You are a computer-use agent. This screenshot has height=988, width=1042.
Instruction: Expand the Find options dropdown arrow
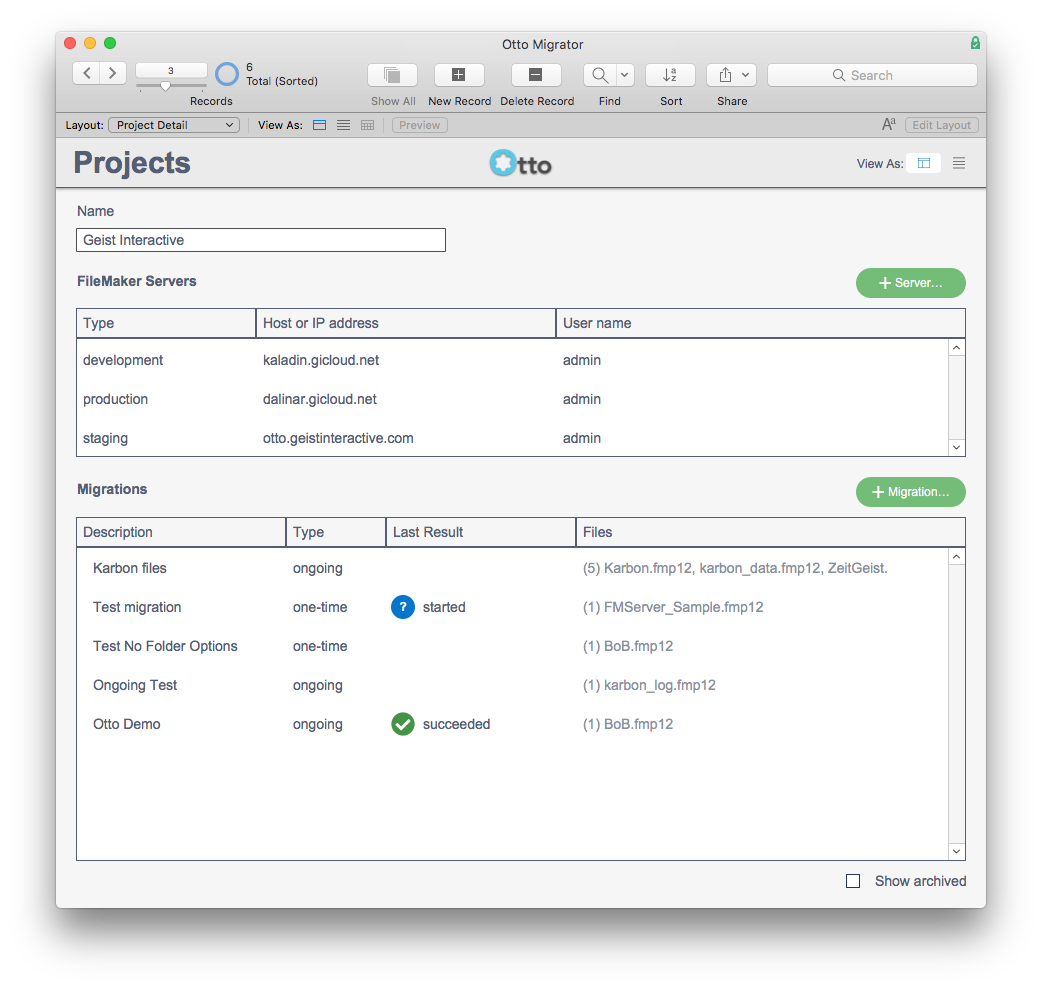click(x=625, y=75)
